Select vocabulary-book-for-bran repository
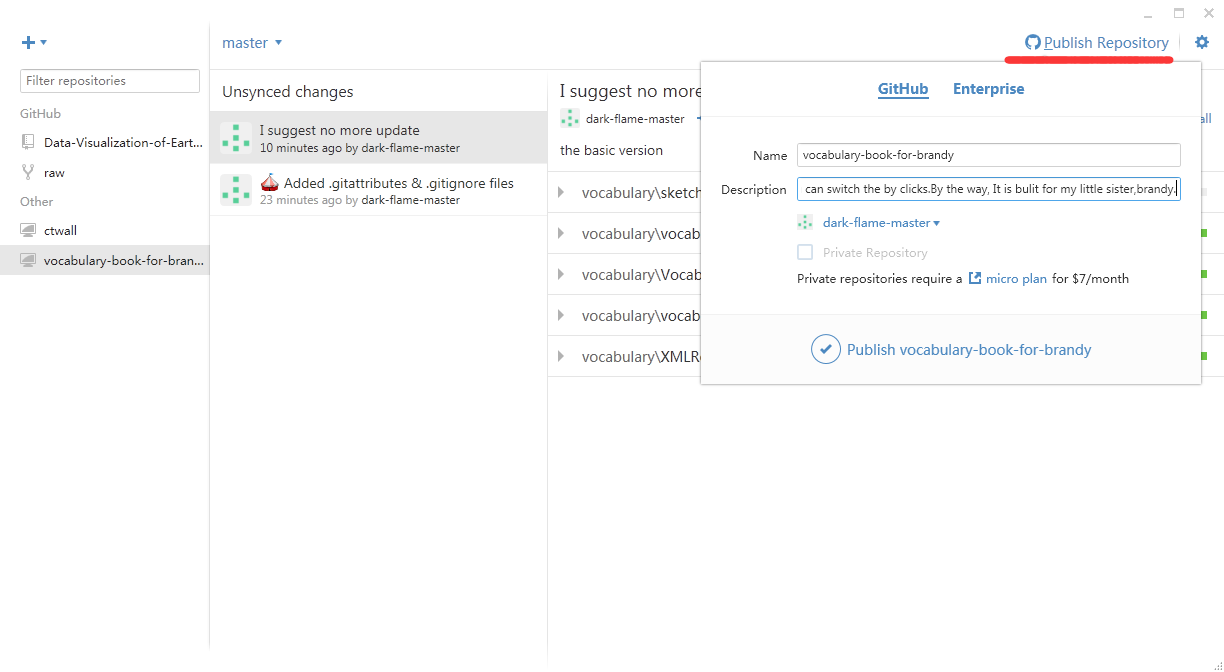 (x=105, y=260)
